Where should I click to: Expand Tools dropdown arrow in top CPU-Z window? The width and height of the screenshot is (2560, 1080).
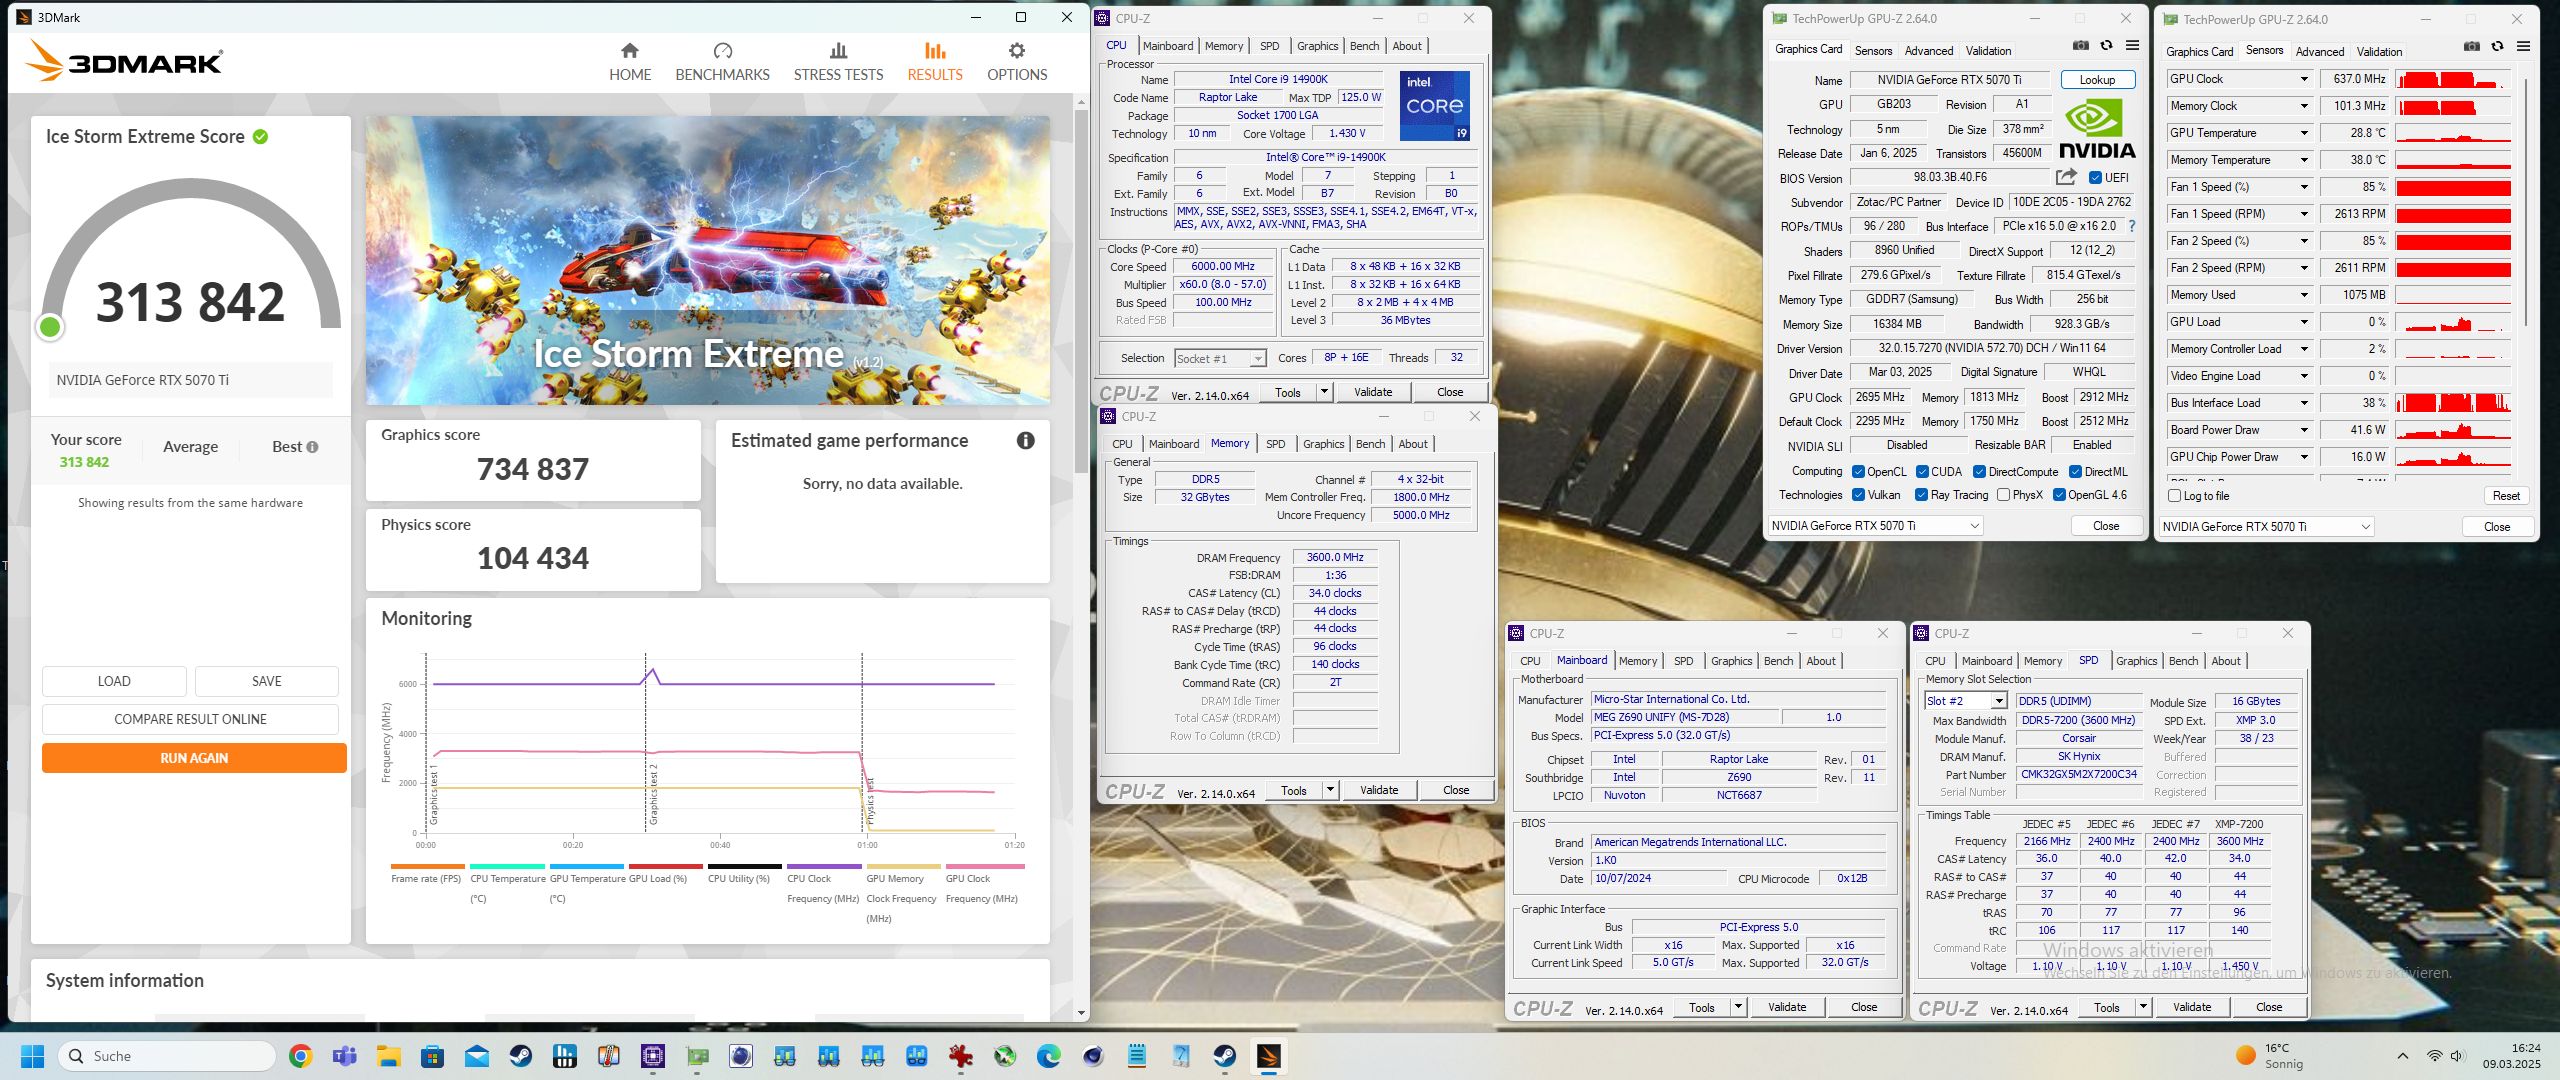1324,392
